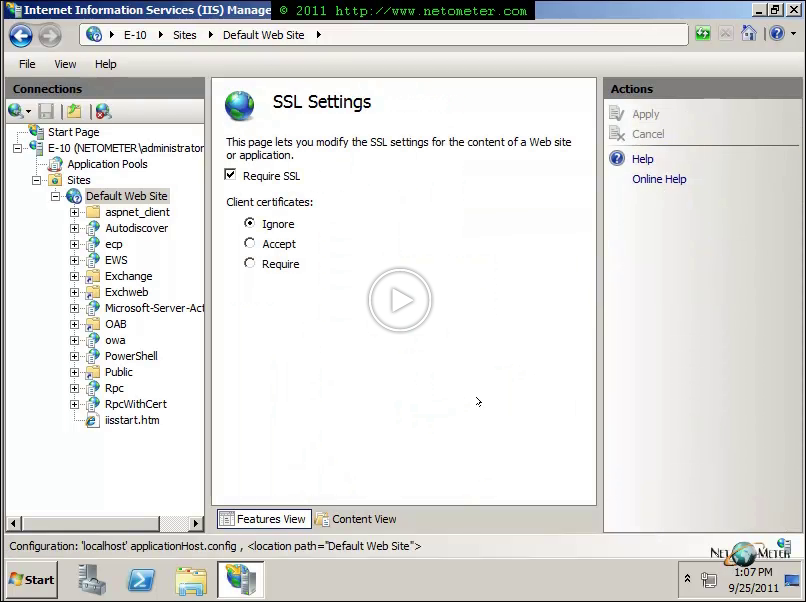The image size is (806, 602).
Task: Select the Require client certificates option
Action: click(x=250, y=264)
